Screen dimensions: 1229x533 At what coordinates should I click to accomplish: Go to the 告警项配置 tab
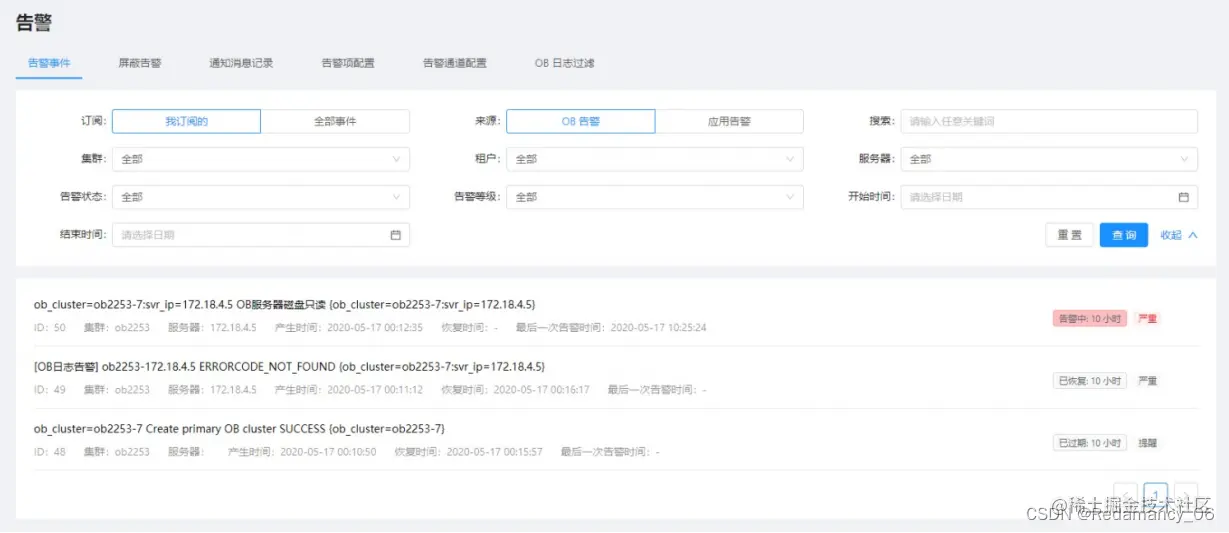[348, 63]
